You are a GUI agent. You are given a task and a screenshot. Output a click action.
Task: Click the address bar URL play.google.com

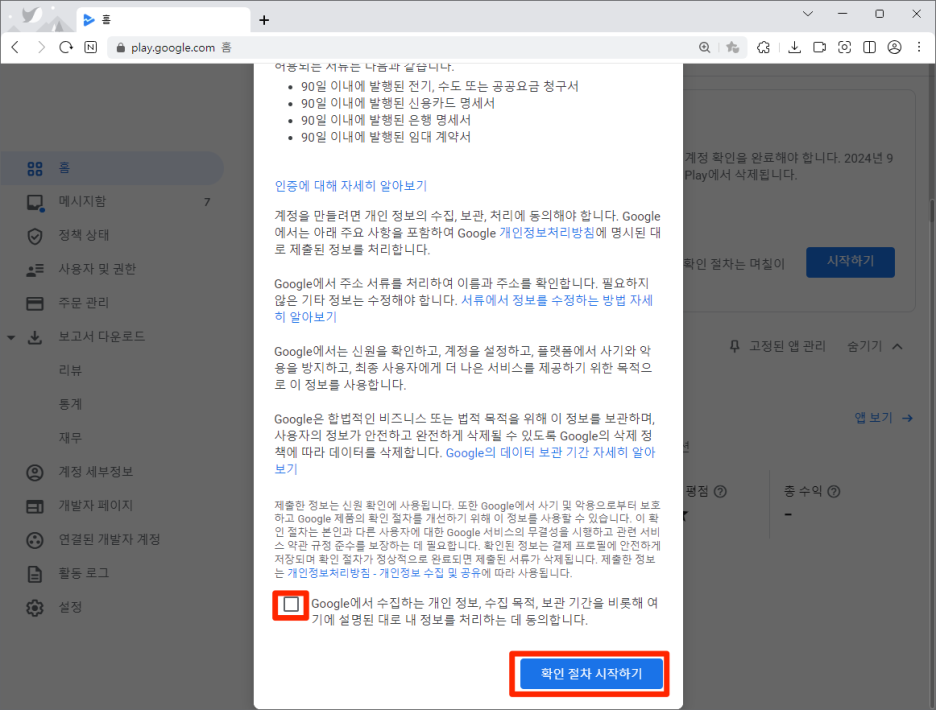173,48
